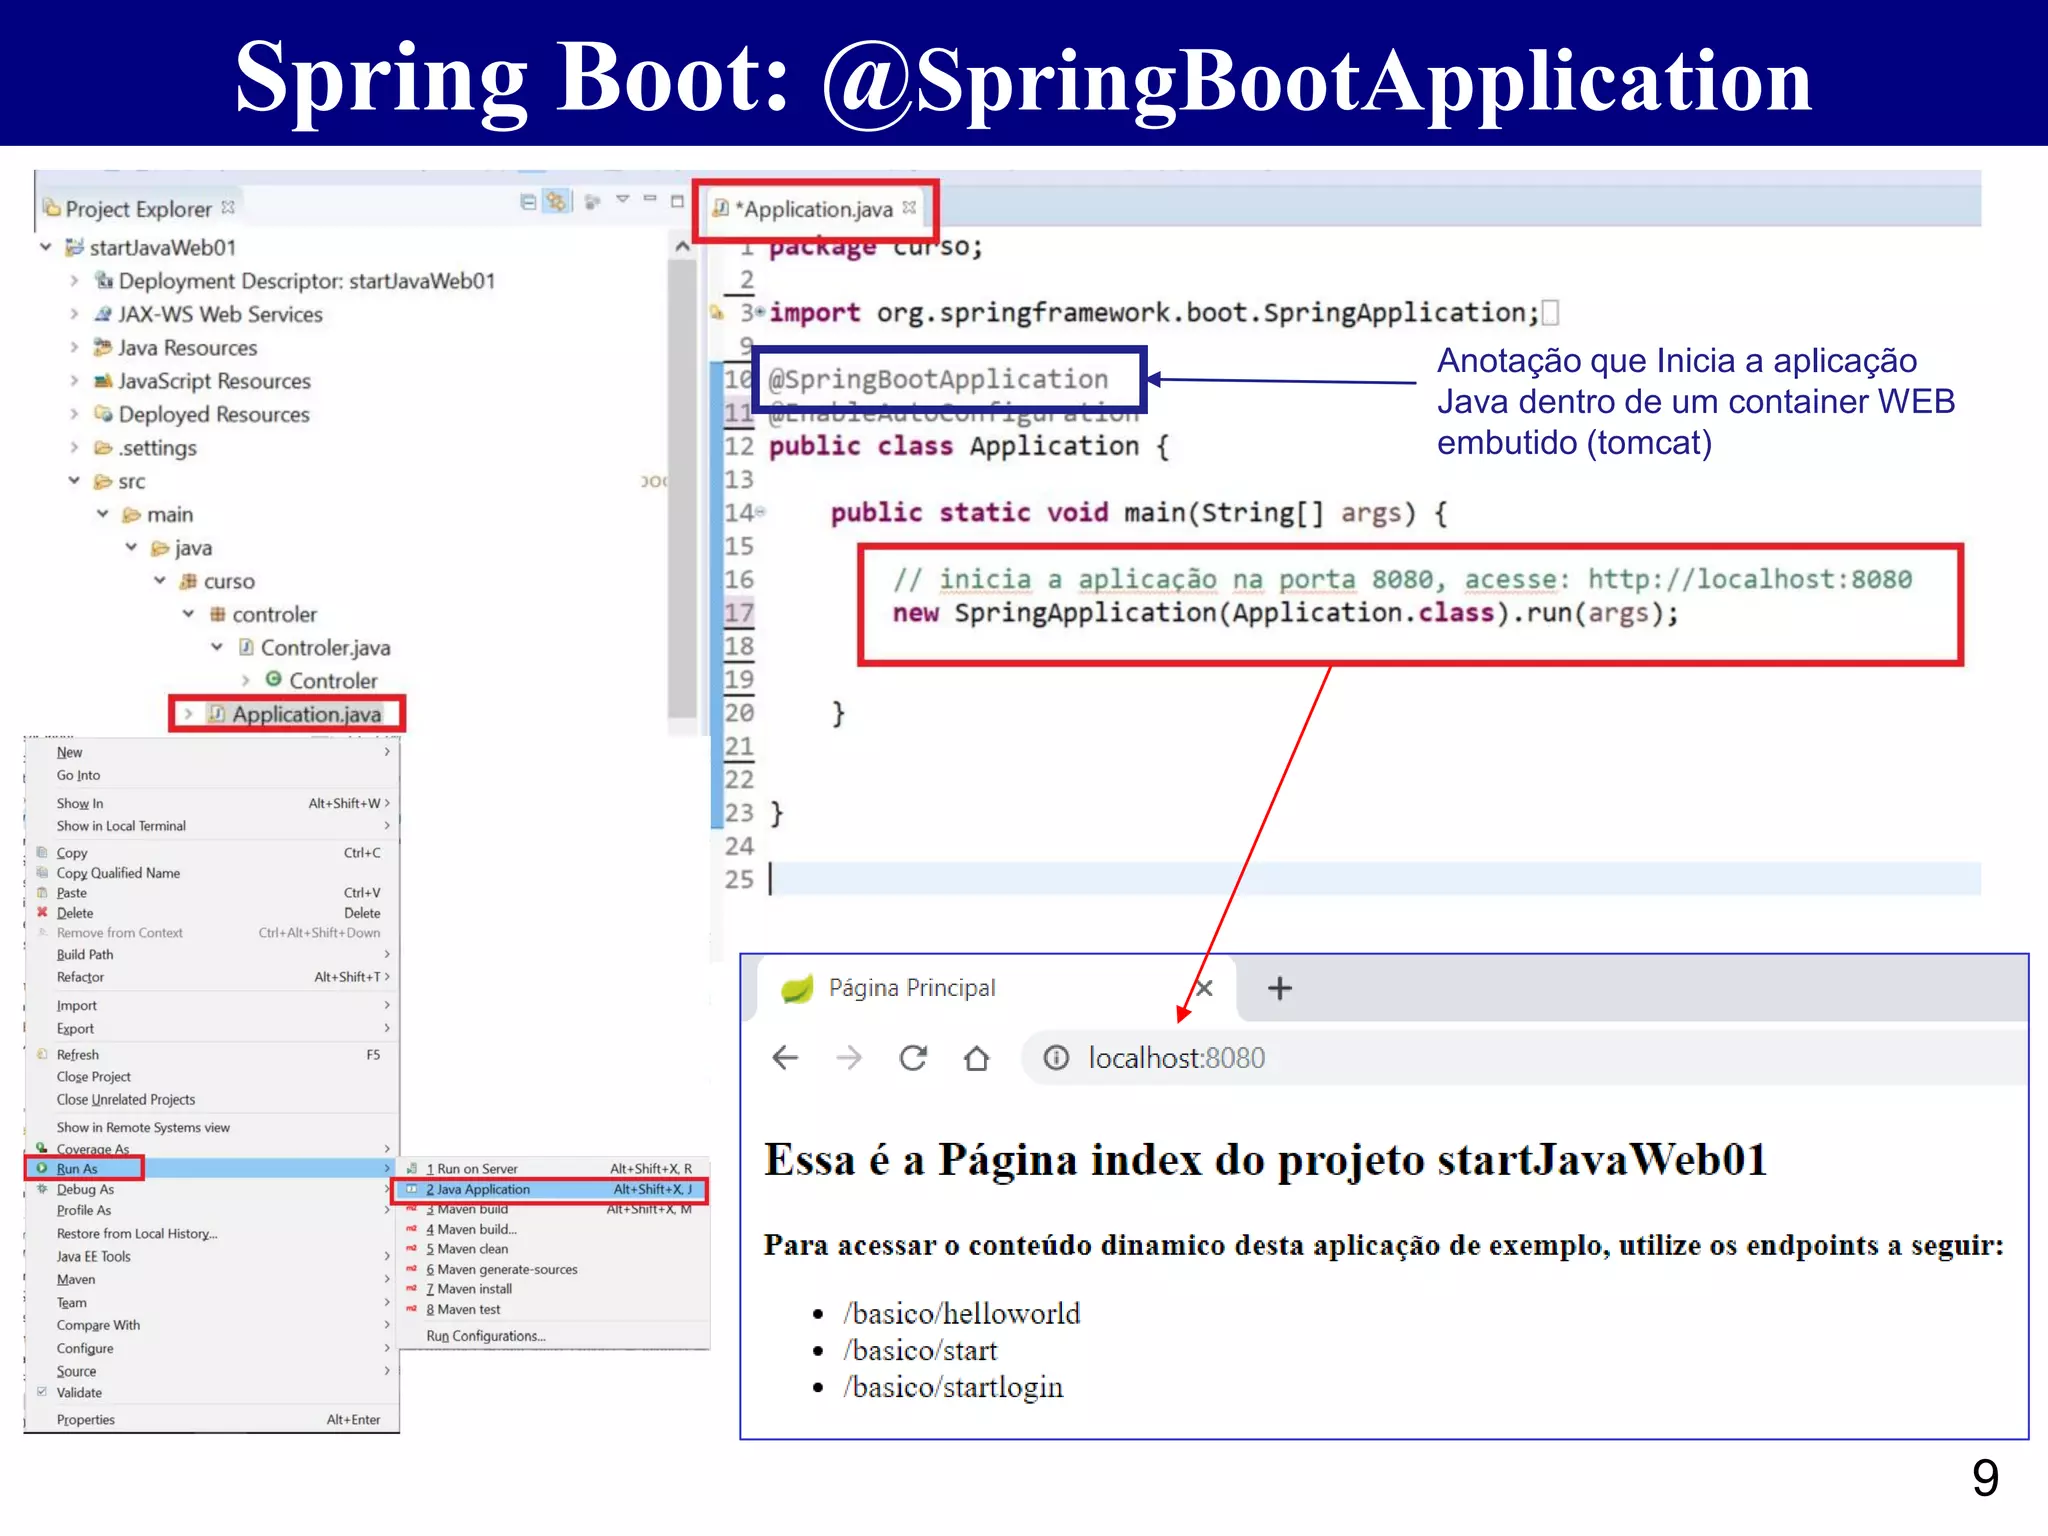This screenshot has height=1536, width=2048.
Task: Click the Java Resources icon
Action: (x=103, y=347)
